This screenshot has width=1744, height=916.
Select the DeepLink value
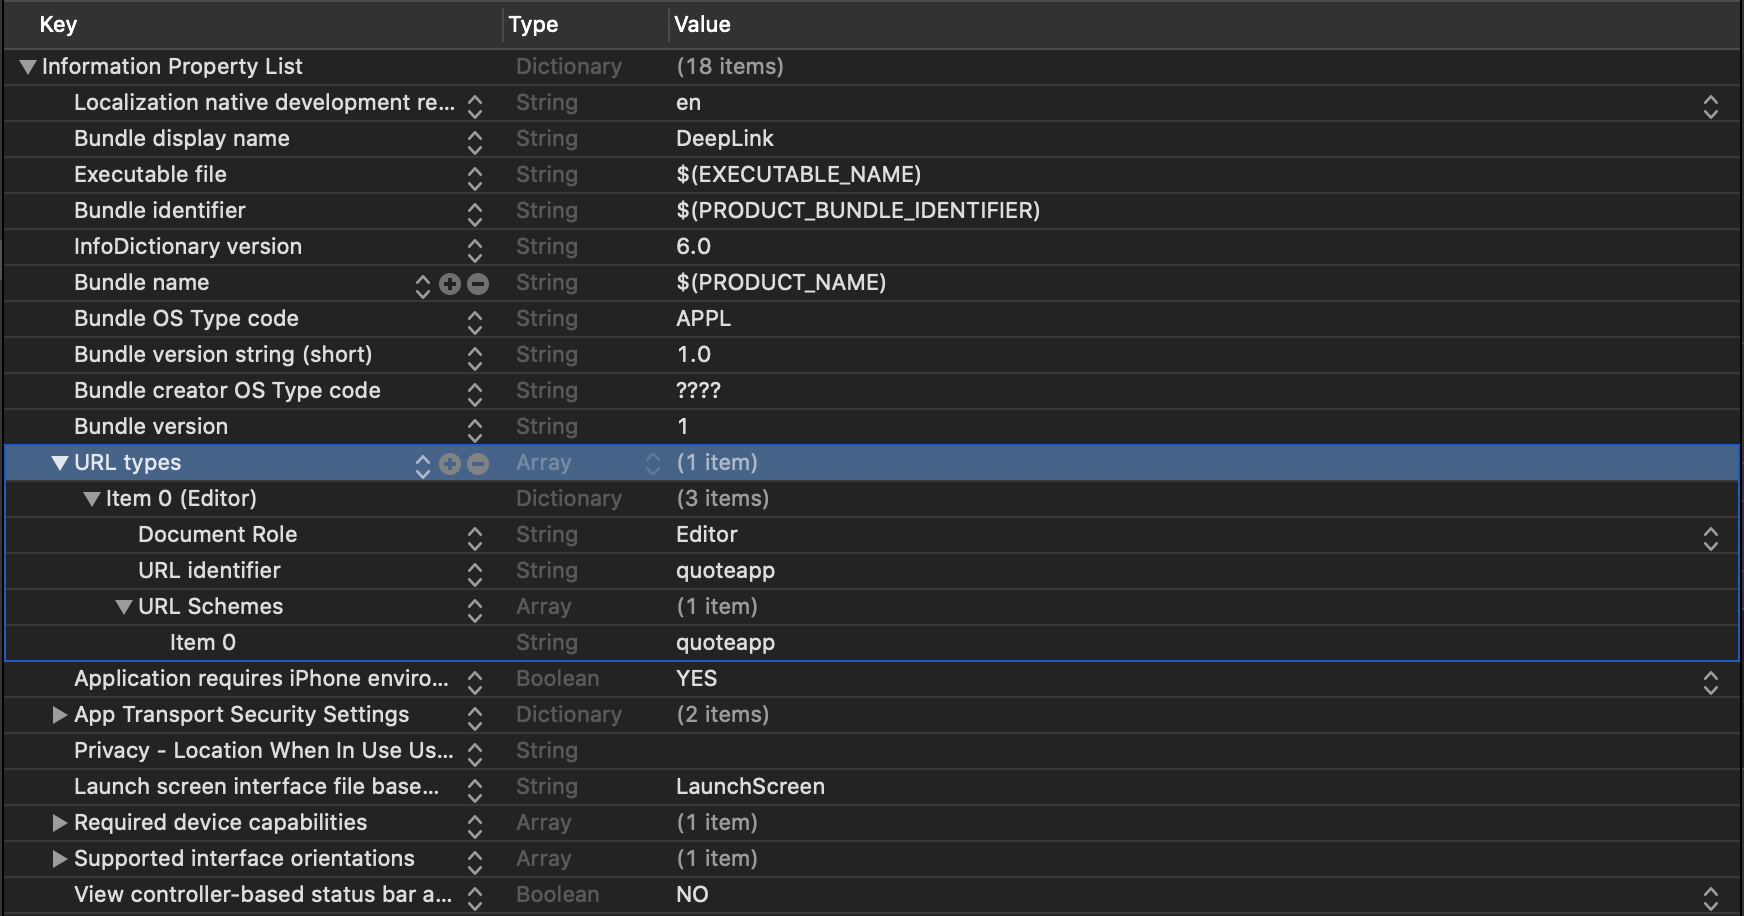(x=725, y=139)
